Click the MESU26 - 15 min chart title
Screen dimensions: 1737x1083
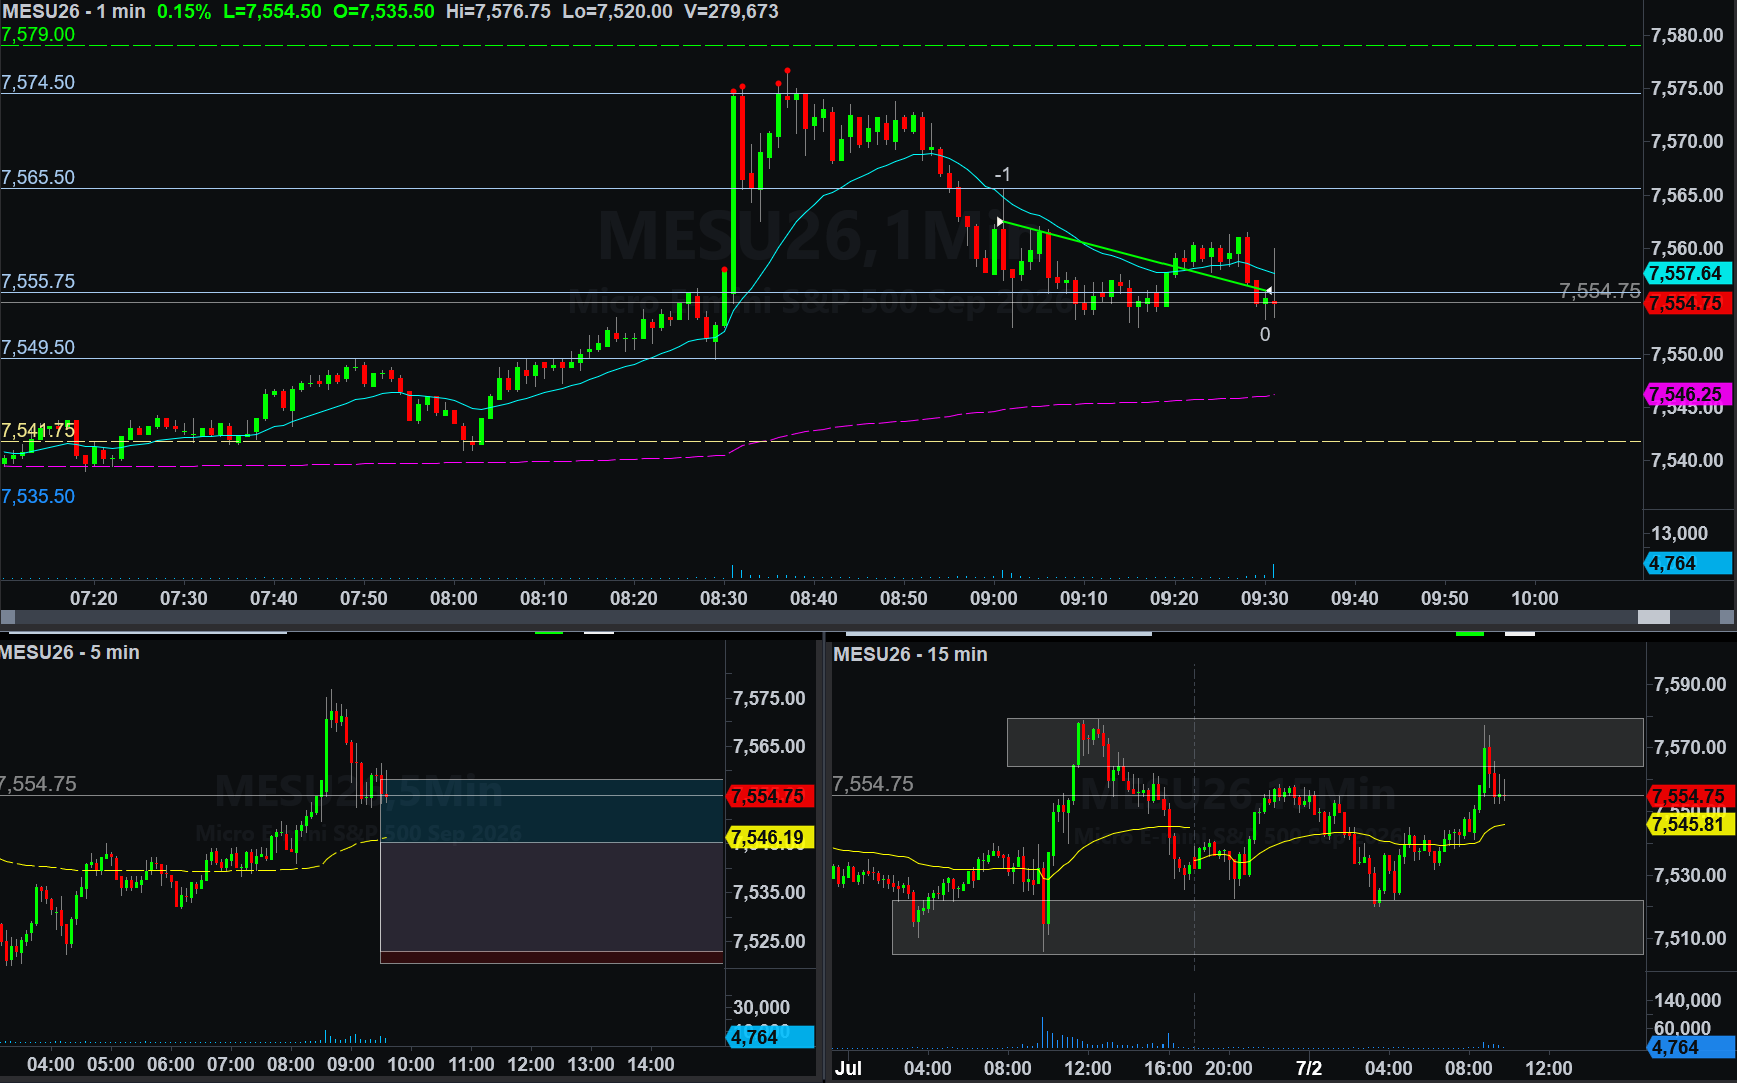pos(910,654)
